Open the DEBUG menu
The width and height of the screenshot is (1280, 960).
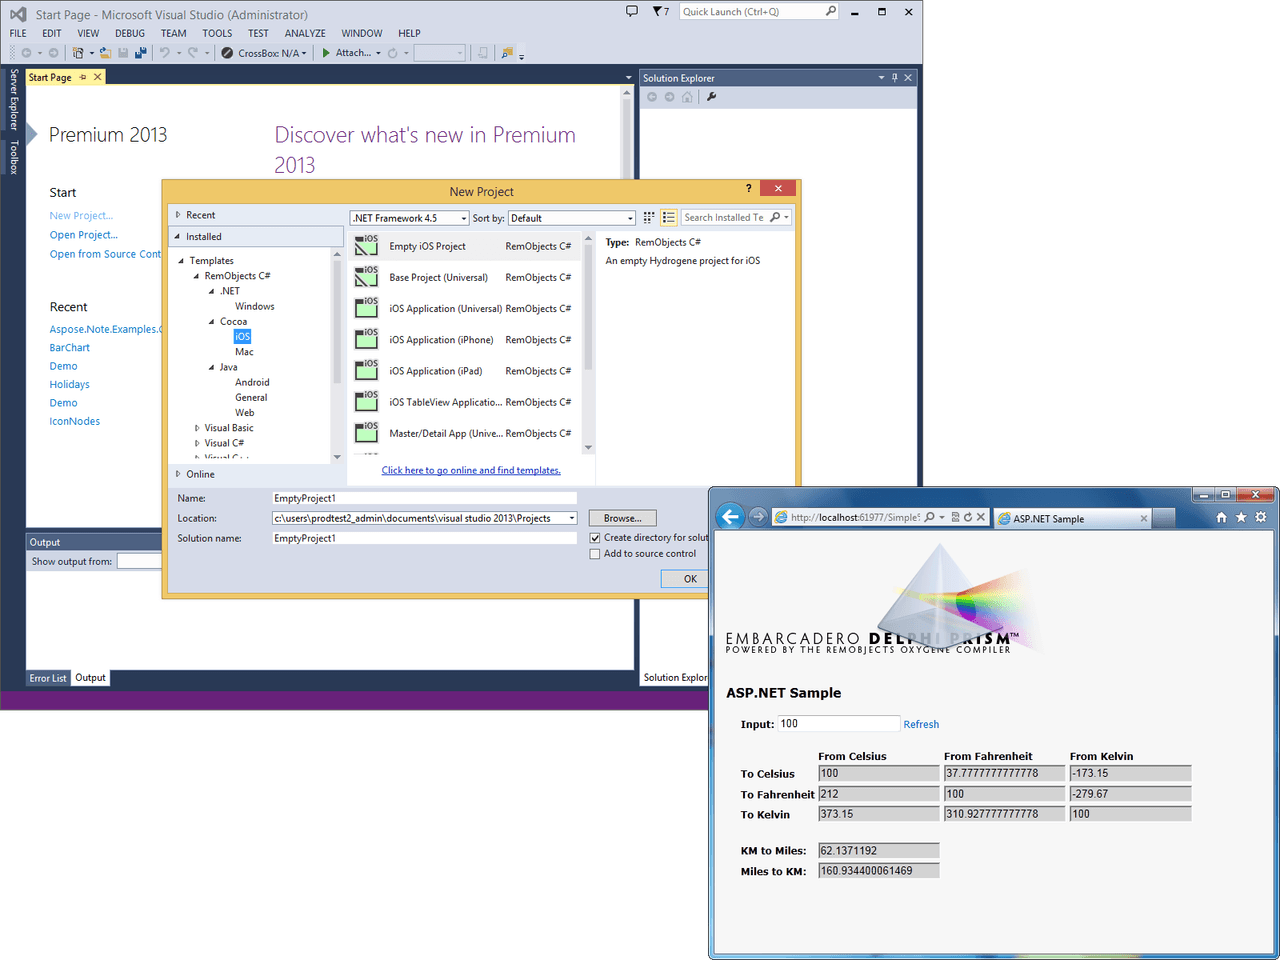pyautogui.click(x=130, y=33)
